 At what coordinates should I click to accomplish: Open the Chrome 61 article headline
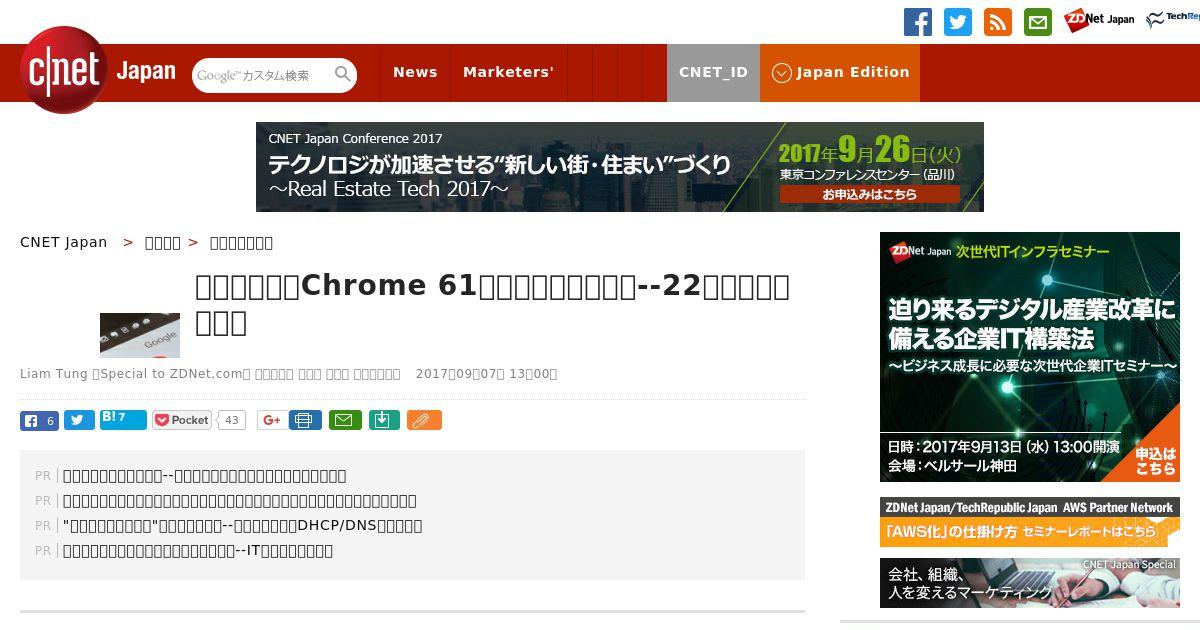(493, 304)
